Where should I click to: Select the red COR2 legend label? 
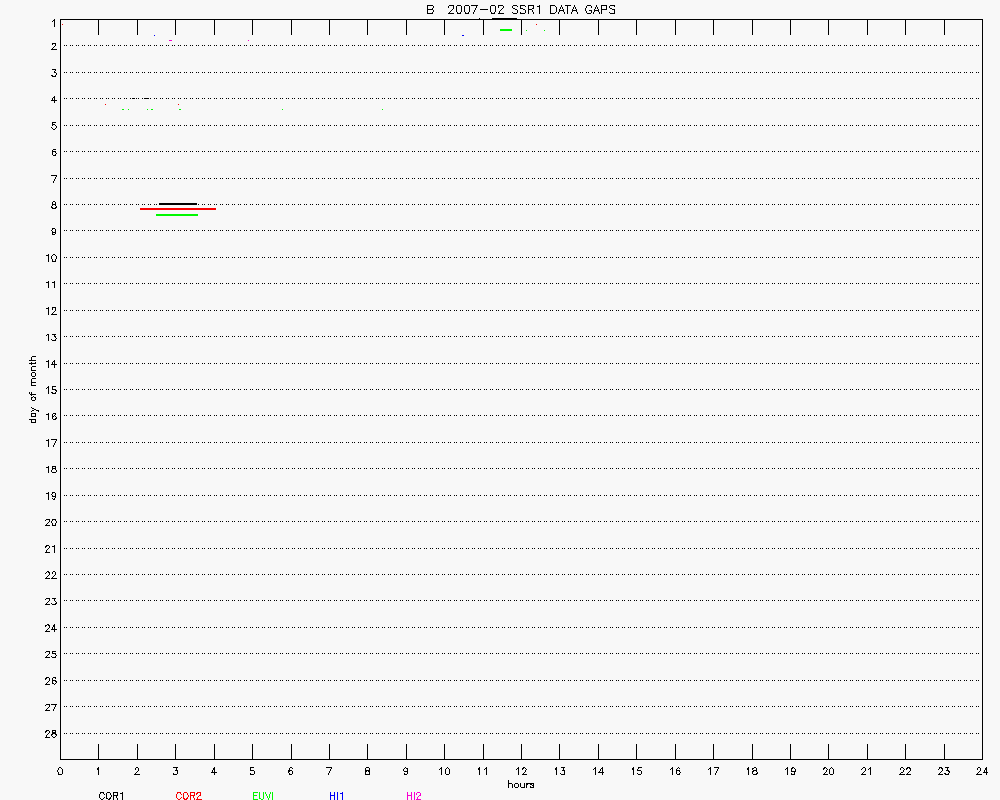(188, 796)
